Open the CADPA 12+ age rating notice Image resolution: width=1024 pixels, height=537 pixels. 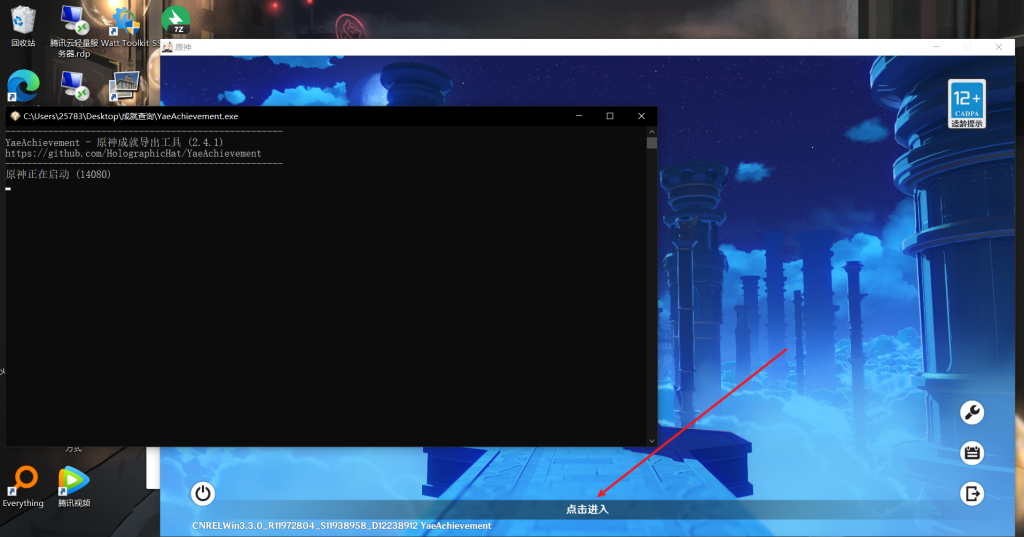click(x=967, y=104)
